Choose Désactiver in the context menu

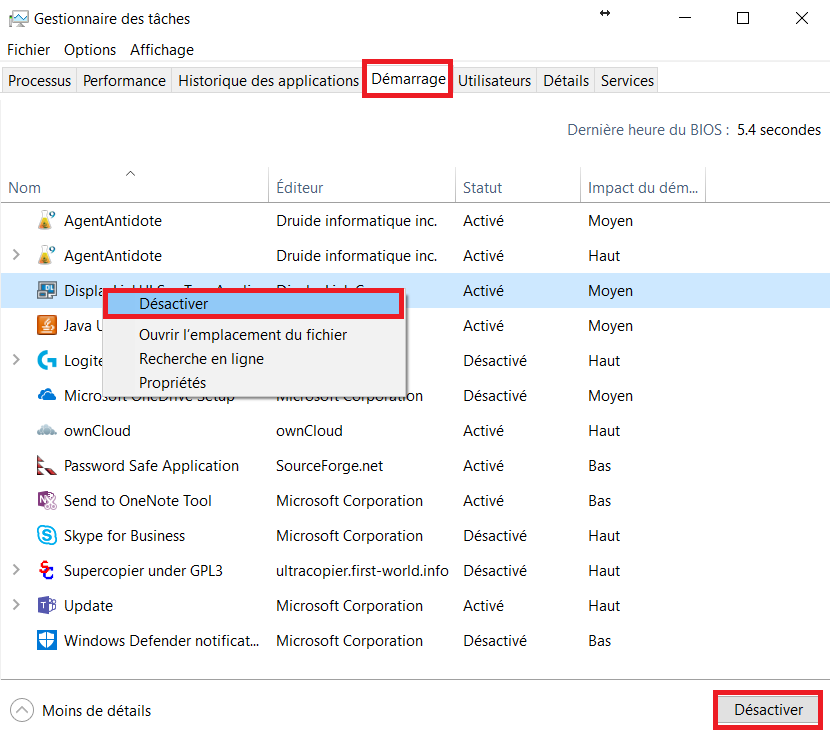coord(254,304)
